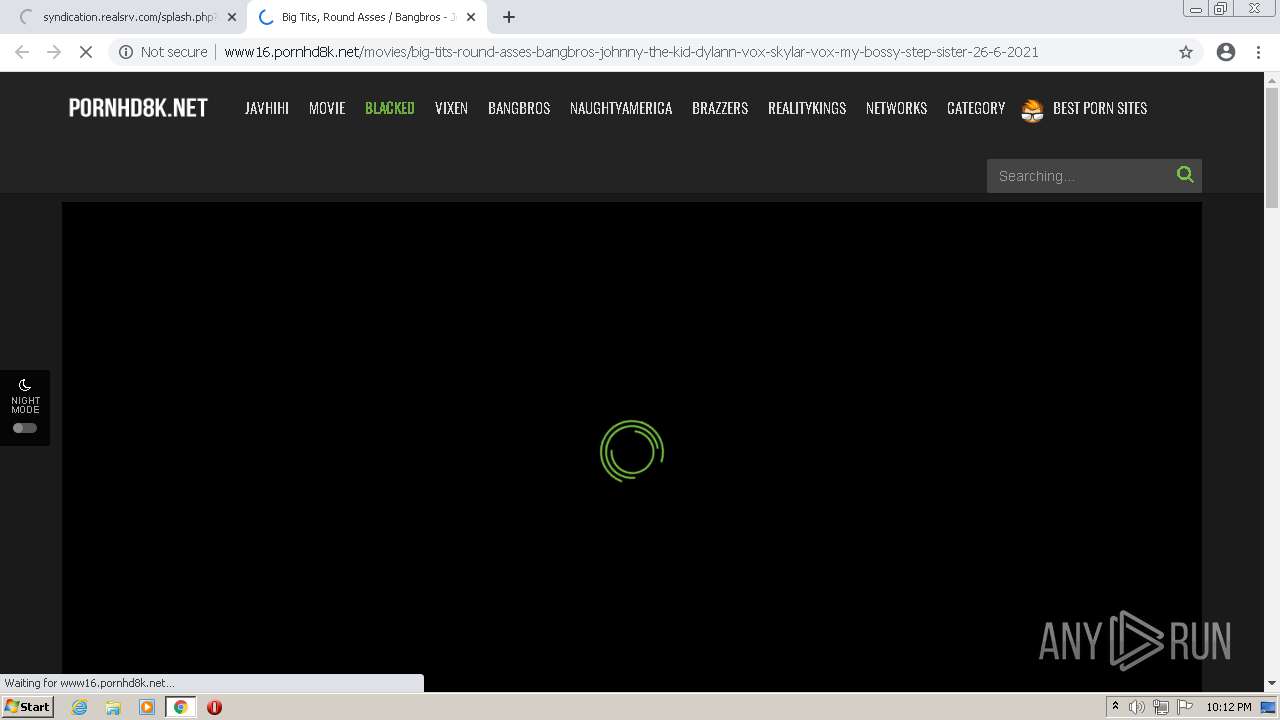This screenshot has width=1280, height=720.
Task: Open the media player taskbar icon
Action: click(147, 707)
